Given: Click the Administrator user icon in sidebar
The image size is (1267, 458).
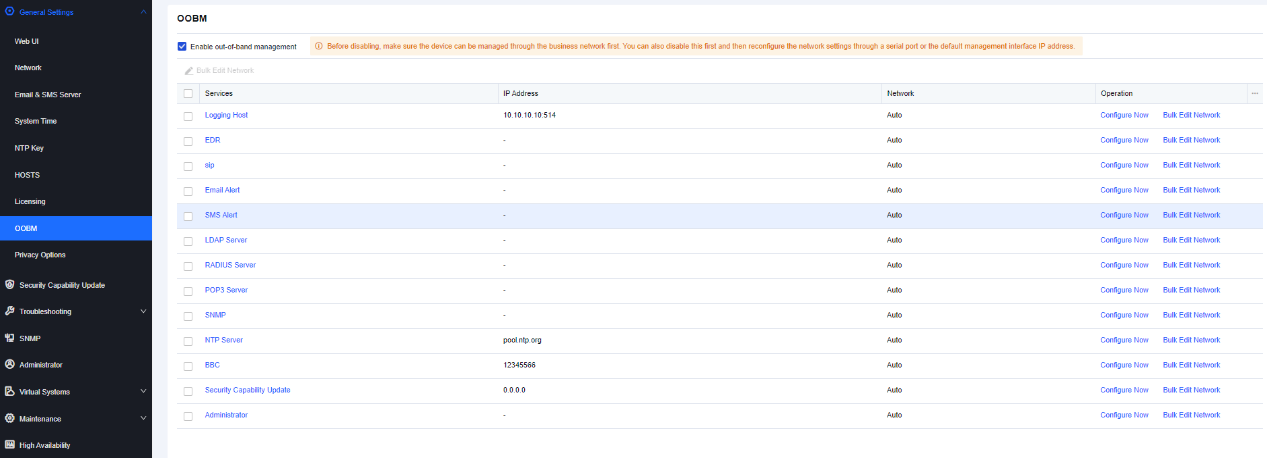Looking at the screenshot, I should coord(10,365).
